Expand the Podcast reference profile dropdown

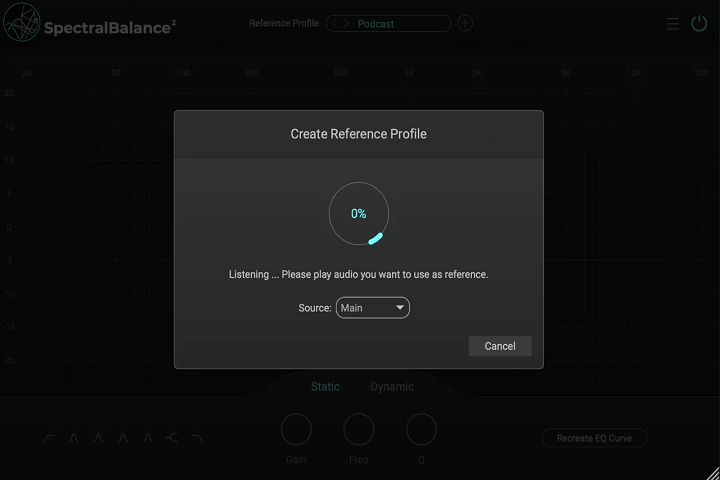click(400, 23)
